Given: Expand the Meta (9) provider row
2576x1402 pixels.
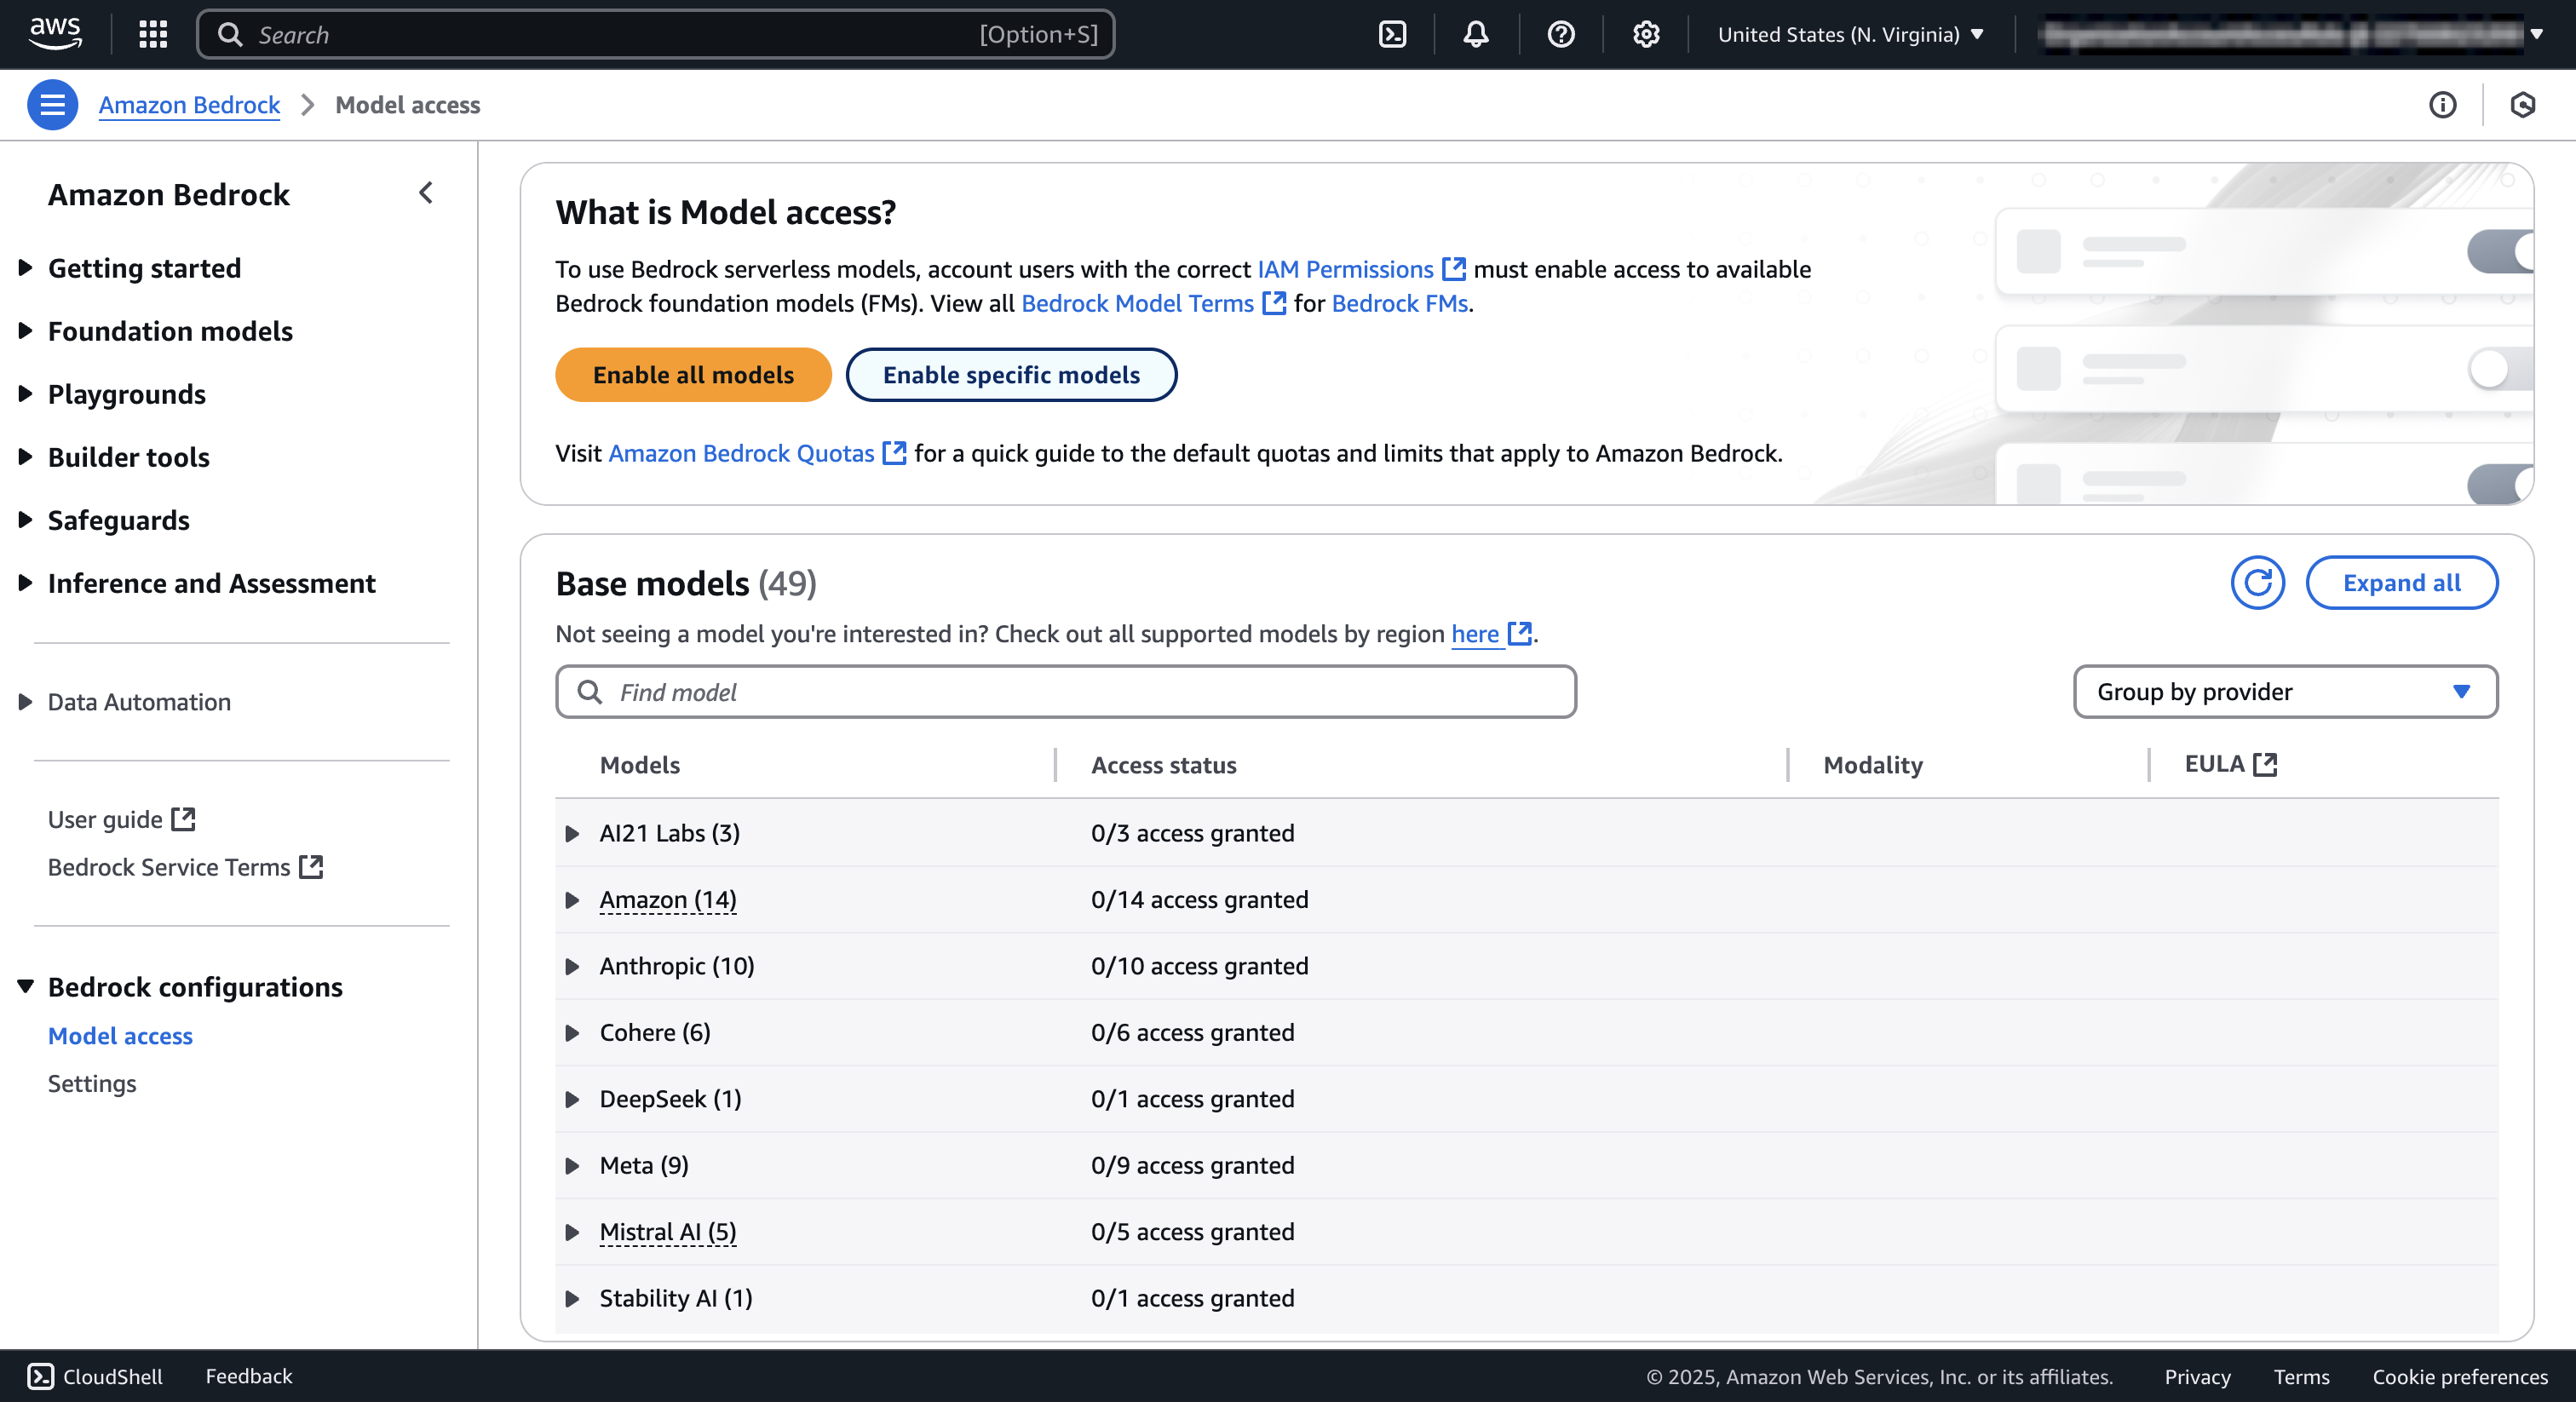Looking at the screenshot, I should (572, 1165).
